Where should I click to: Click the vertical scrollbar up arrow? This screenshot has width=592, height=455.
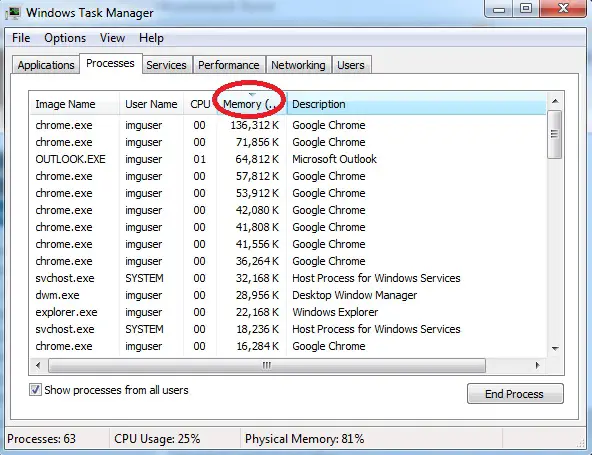(x=555, y=101)
